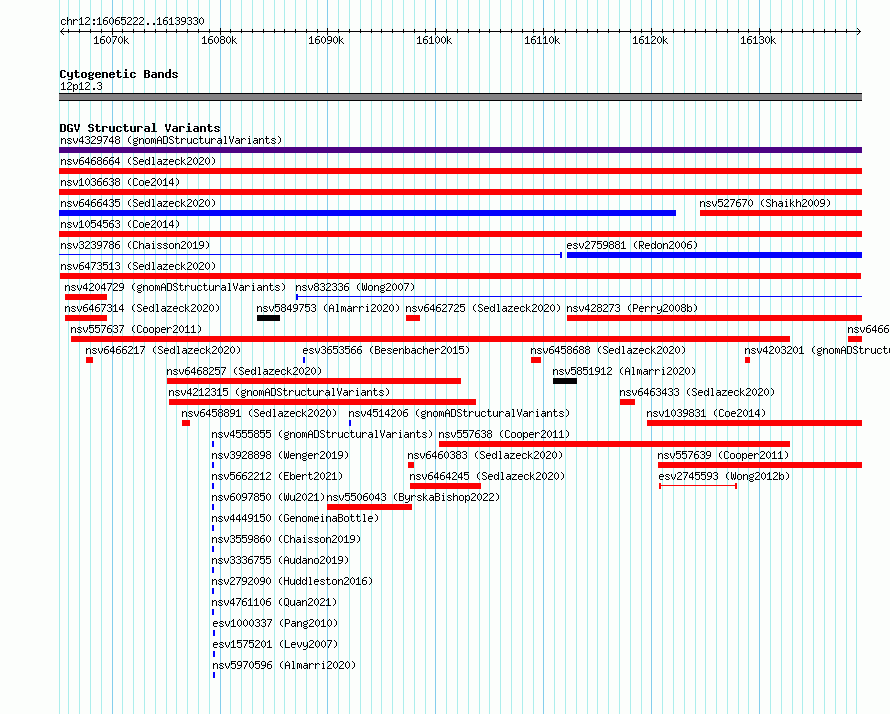This screenshot has height=714, width=890.
Task: Click nsv428273 (Perry2008b) label
Action: pyautogui.click(x=632, y=308)
